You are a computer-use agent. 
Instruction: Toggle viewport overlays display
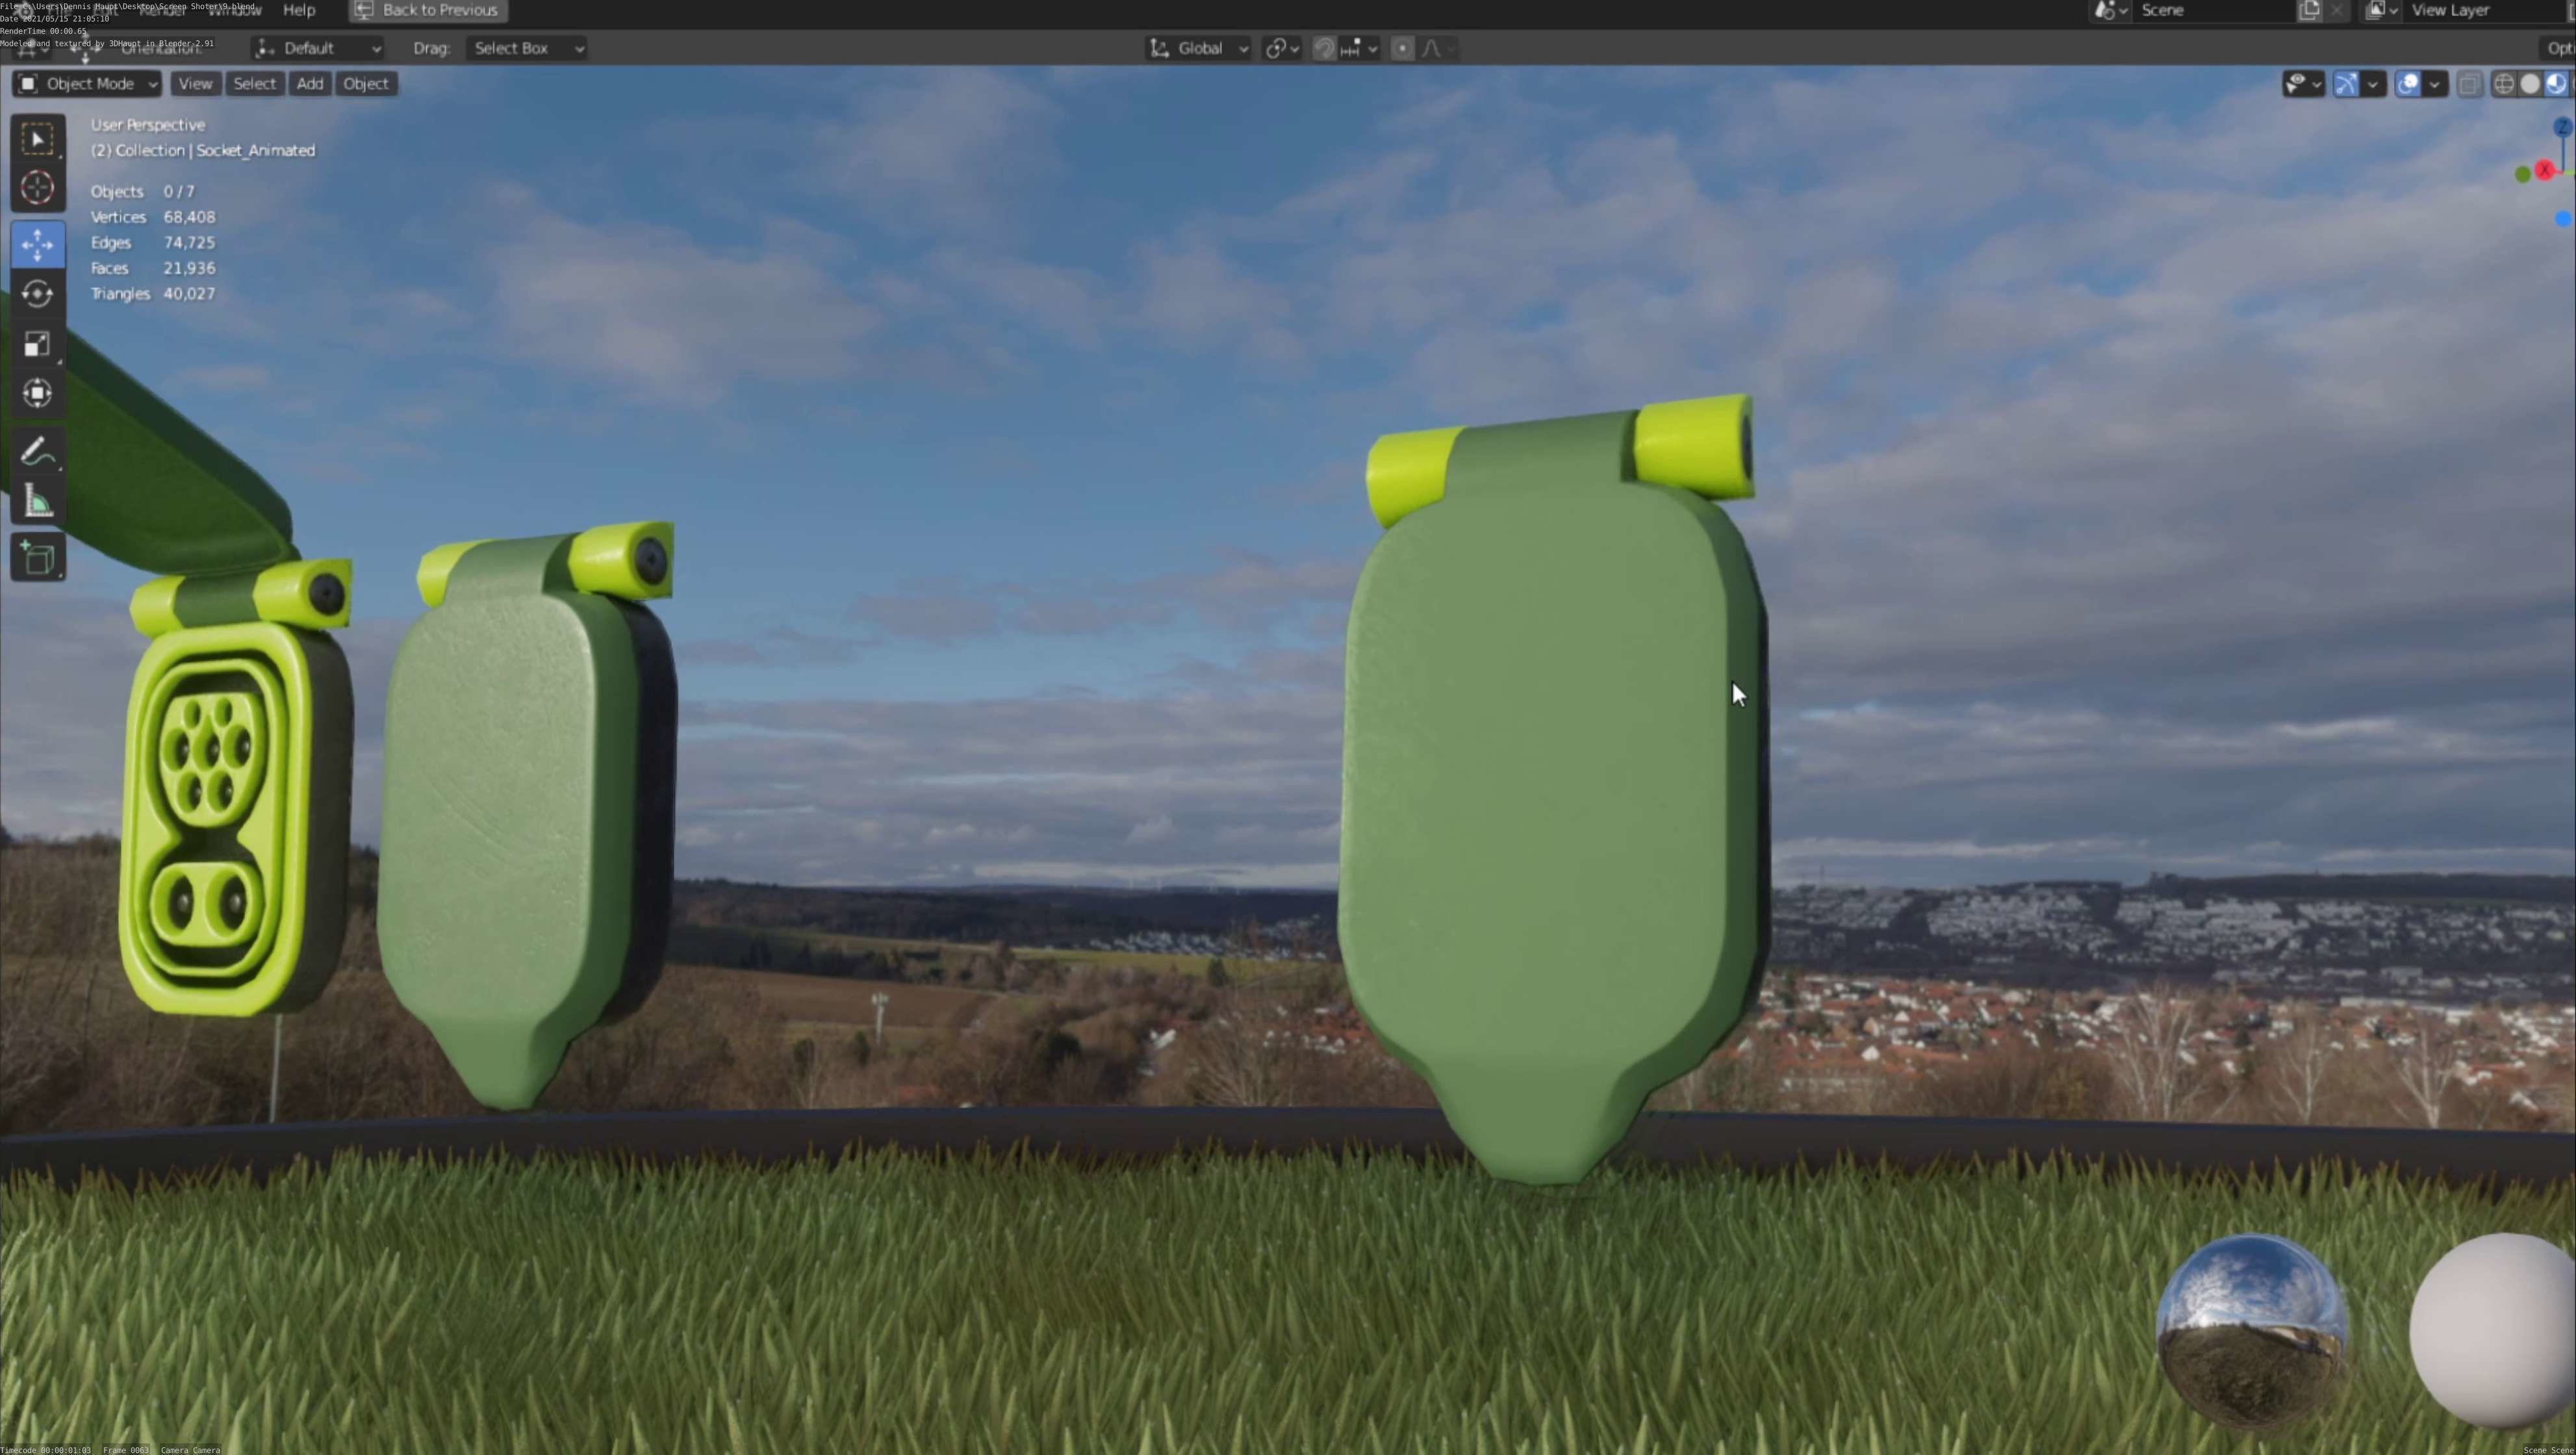[2408, 84]
